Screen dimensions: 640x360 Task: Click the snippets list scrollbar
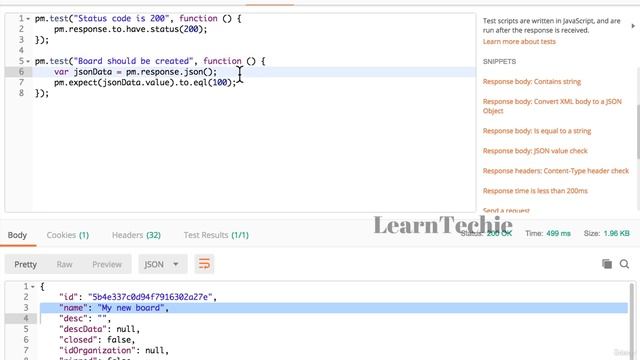[x=638, y=131]
